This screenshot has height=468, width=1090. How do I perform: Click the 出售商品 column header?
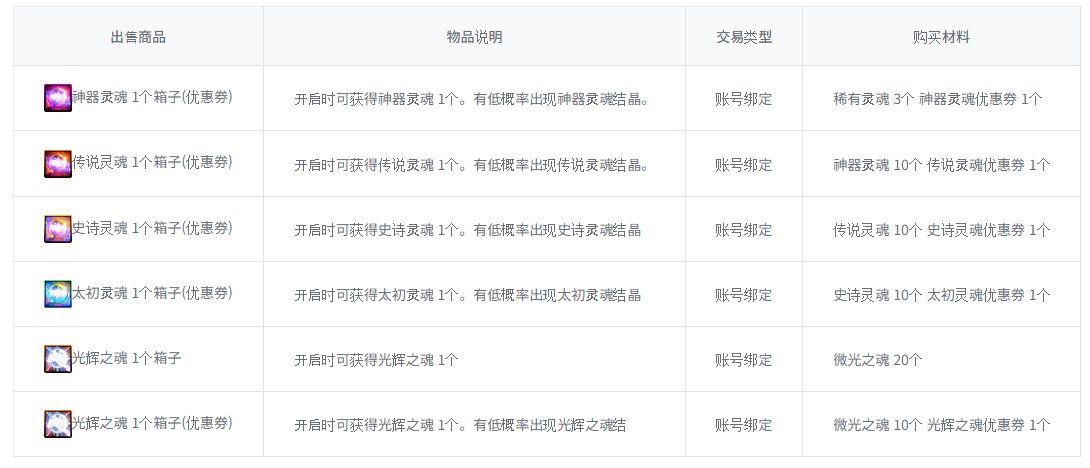click(x=138, y=37)
